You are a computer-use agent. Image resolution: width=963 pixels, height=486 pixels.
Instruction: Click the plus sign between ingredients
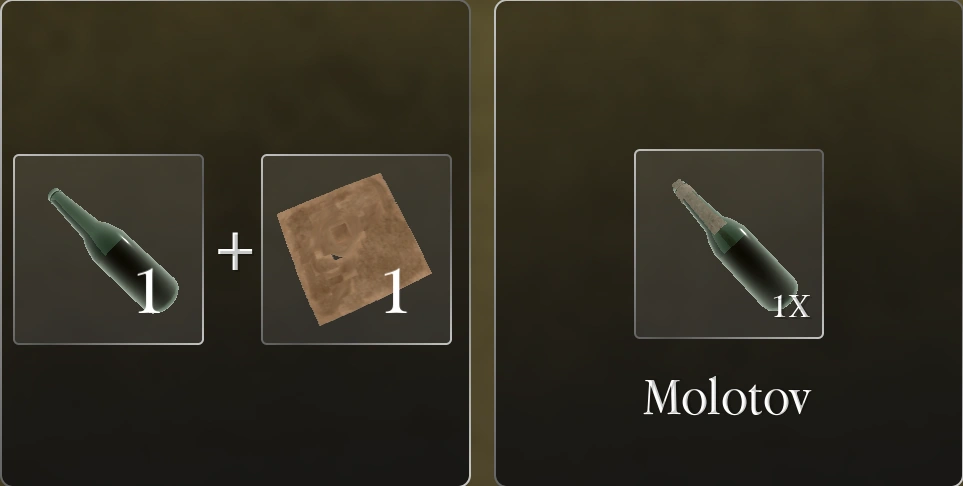pyautogui.click(x=235, y=251)
